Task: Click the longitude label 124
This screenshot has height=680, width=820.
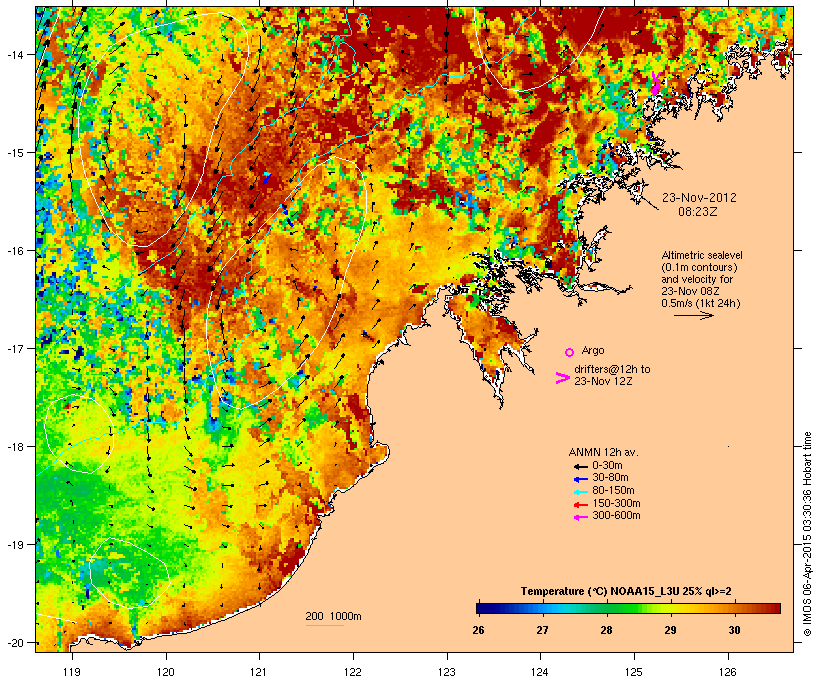Action: 540,672
